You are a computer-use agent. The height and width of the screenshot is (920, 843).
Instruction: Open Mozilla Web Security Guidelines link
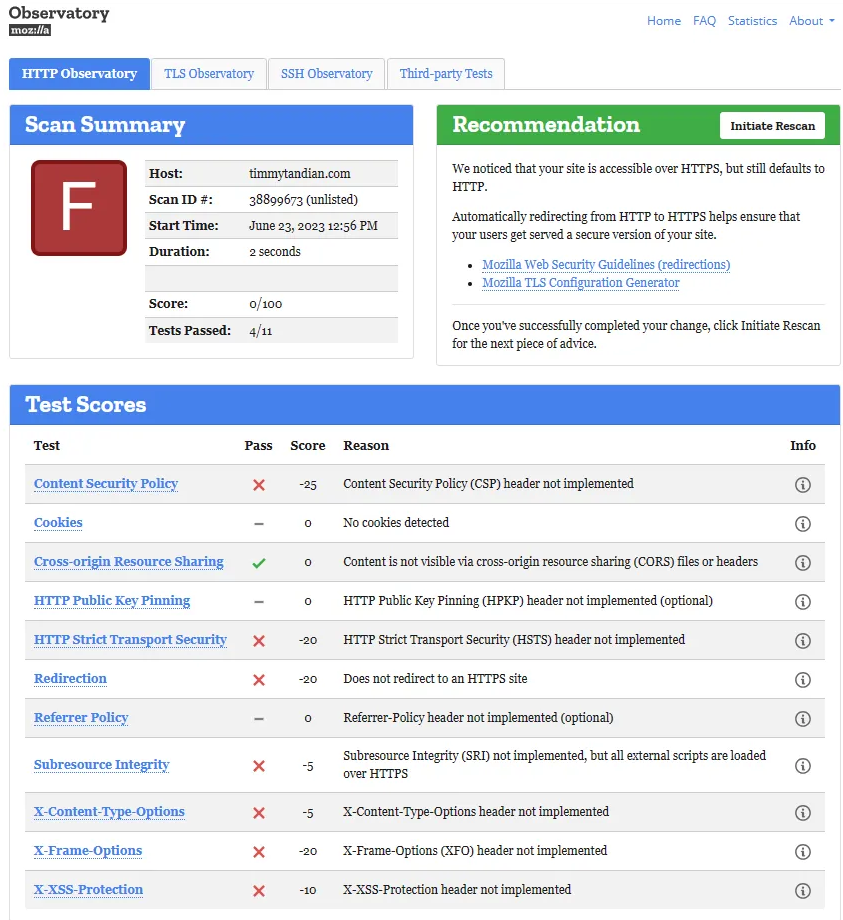(606, 264)
